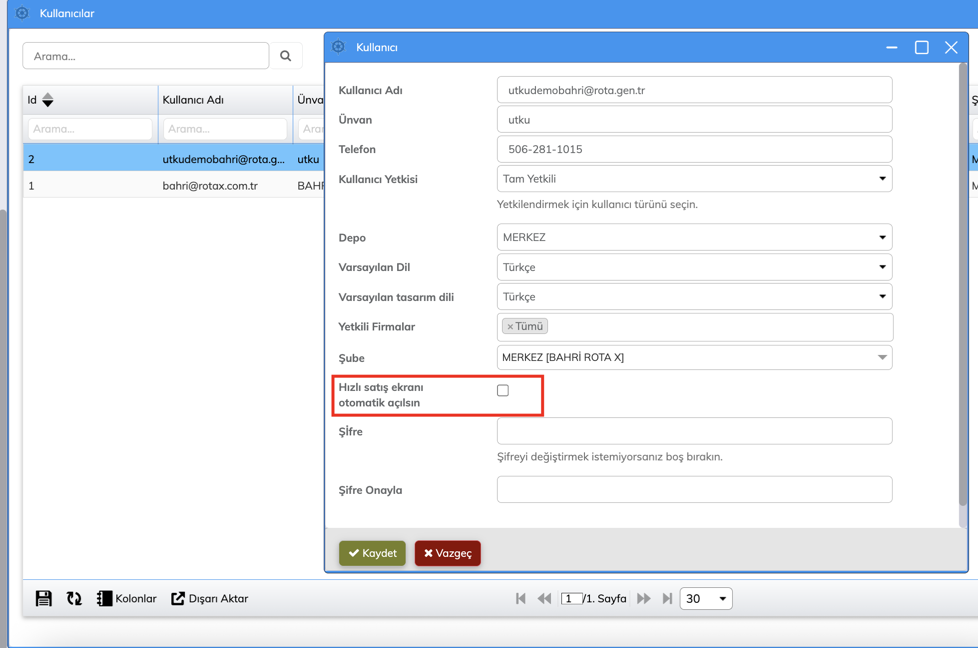
Task: Click the Kullanıcı Adı column header
Action: click(194, 100)
